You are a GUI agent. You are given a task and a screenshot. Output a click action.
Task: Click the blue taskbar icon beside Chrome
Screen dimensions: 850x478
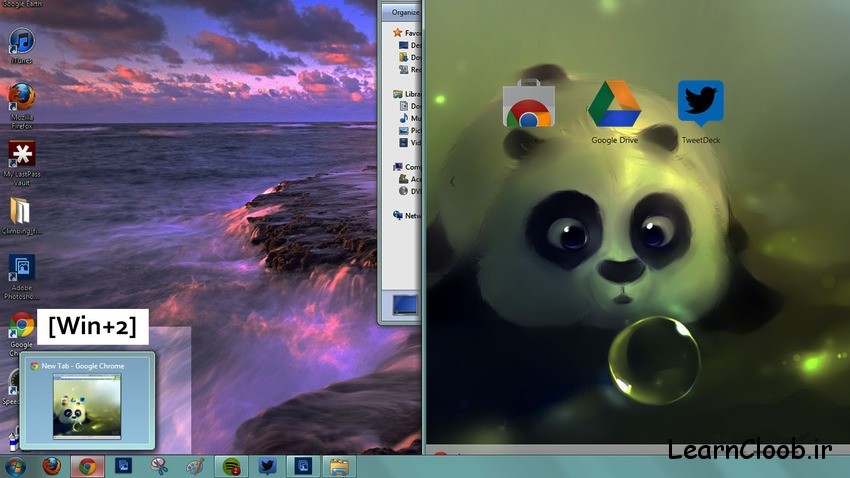pos(124,466)
